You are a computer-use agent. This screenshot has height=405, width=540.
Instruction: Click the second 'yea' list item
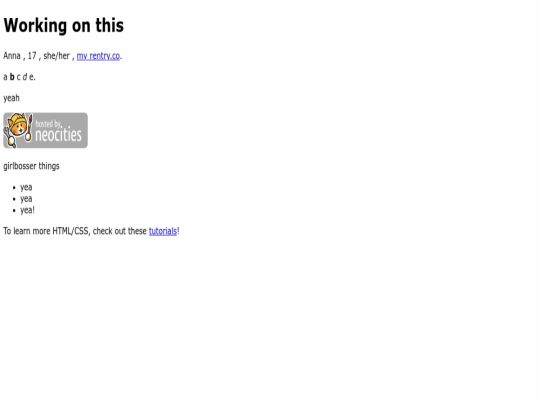pos(26,199)
